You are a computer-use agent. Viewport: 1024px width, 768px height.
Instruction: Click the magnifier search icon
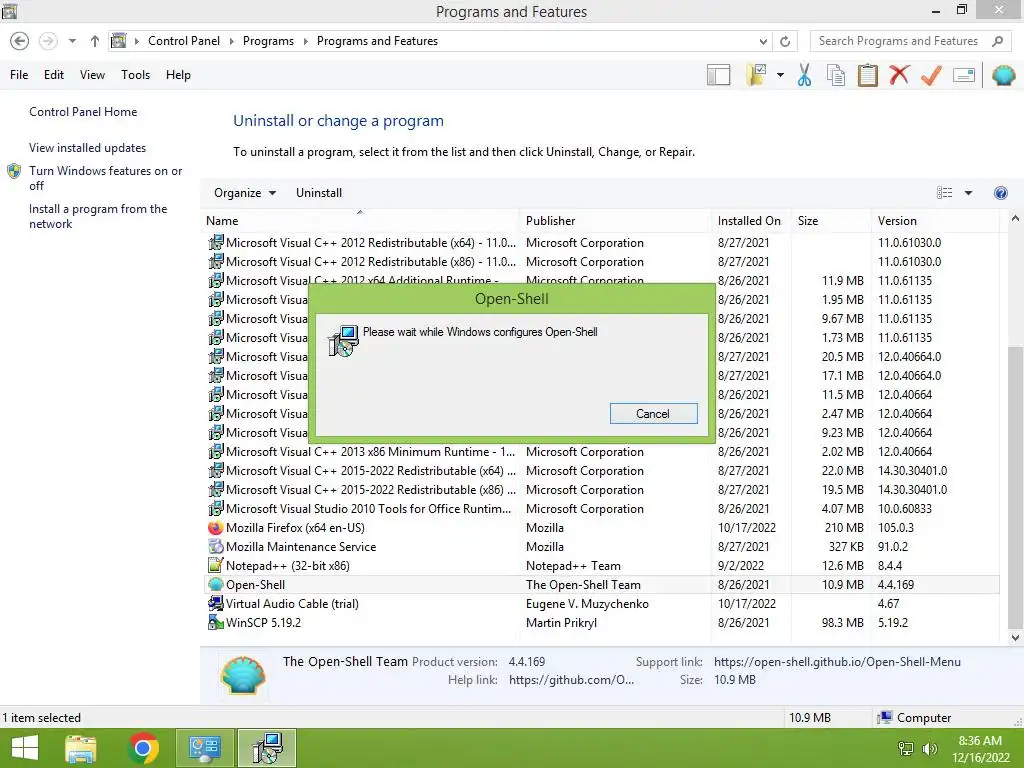(997, 41)
